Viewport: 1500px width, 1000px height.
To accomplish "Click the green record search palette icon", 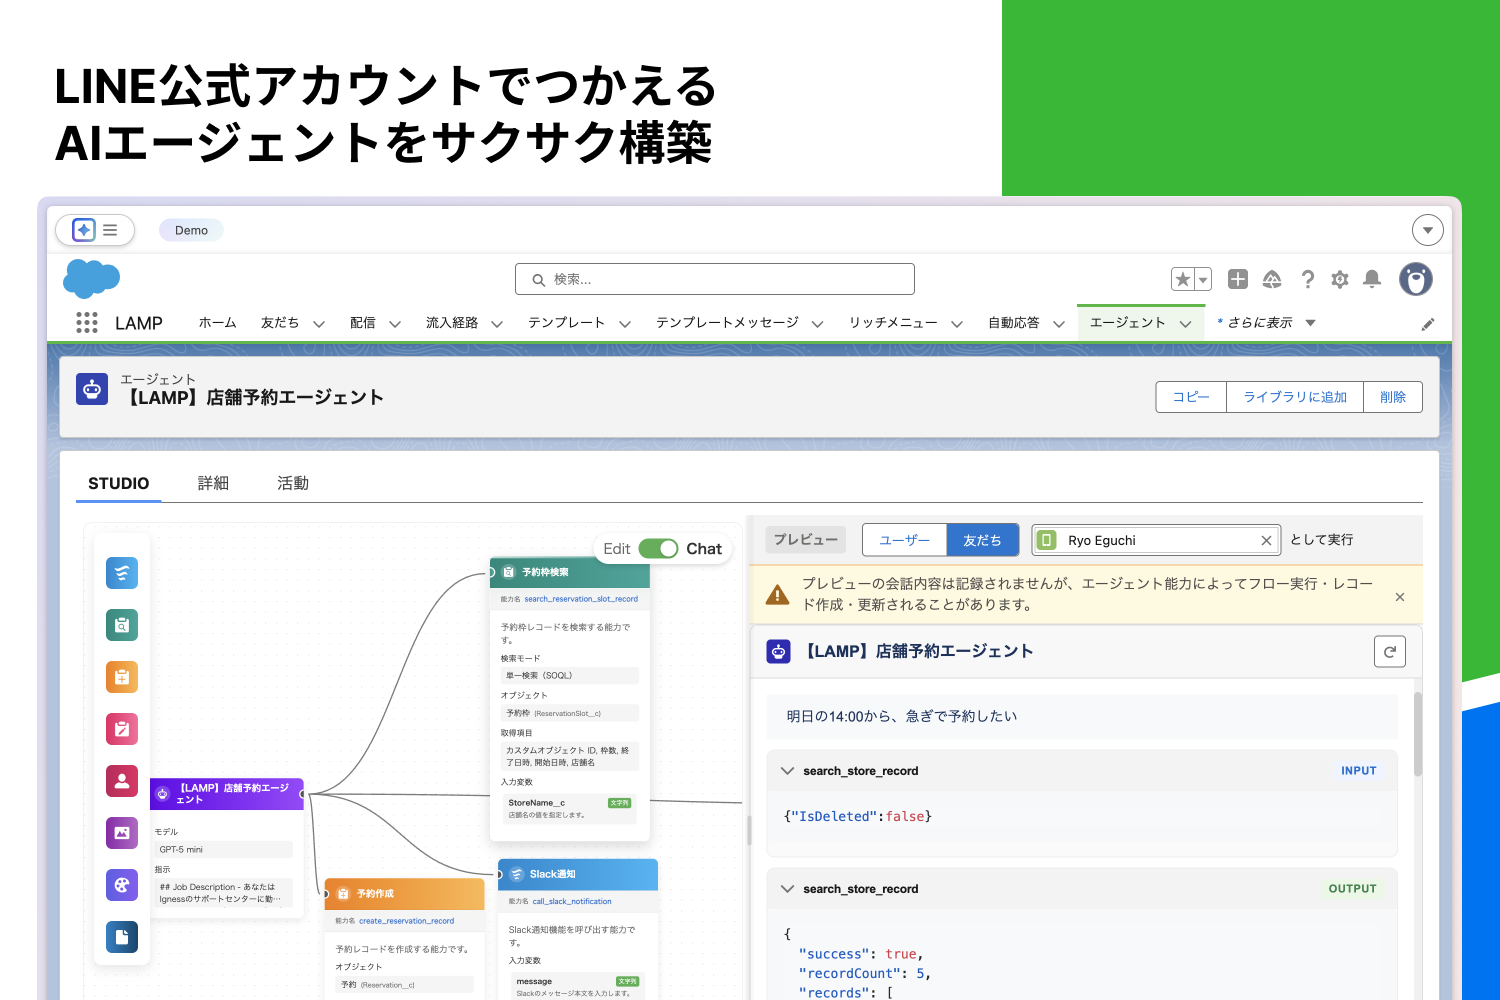I will [x=122, y=625].
